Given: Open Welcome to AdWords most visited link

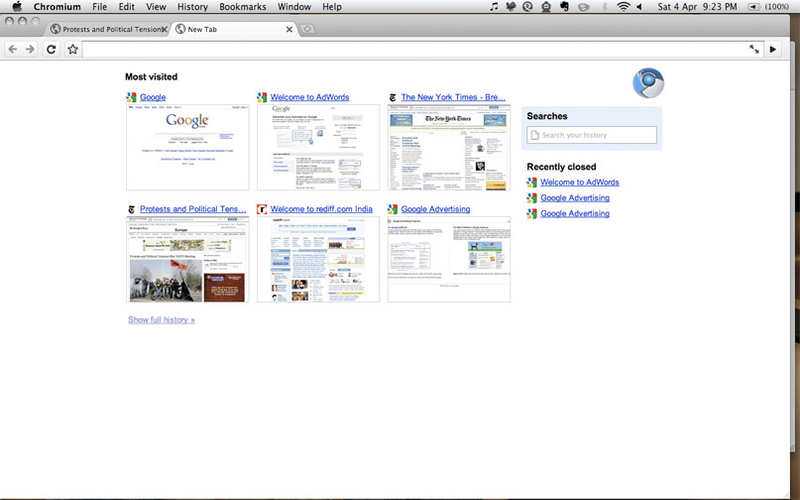Looking at the screenshot, I should (310, 97).
